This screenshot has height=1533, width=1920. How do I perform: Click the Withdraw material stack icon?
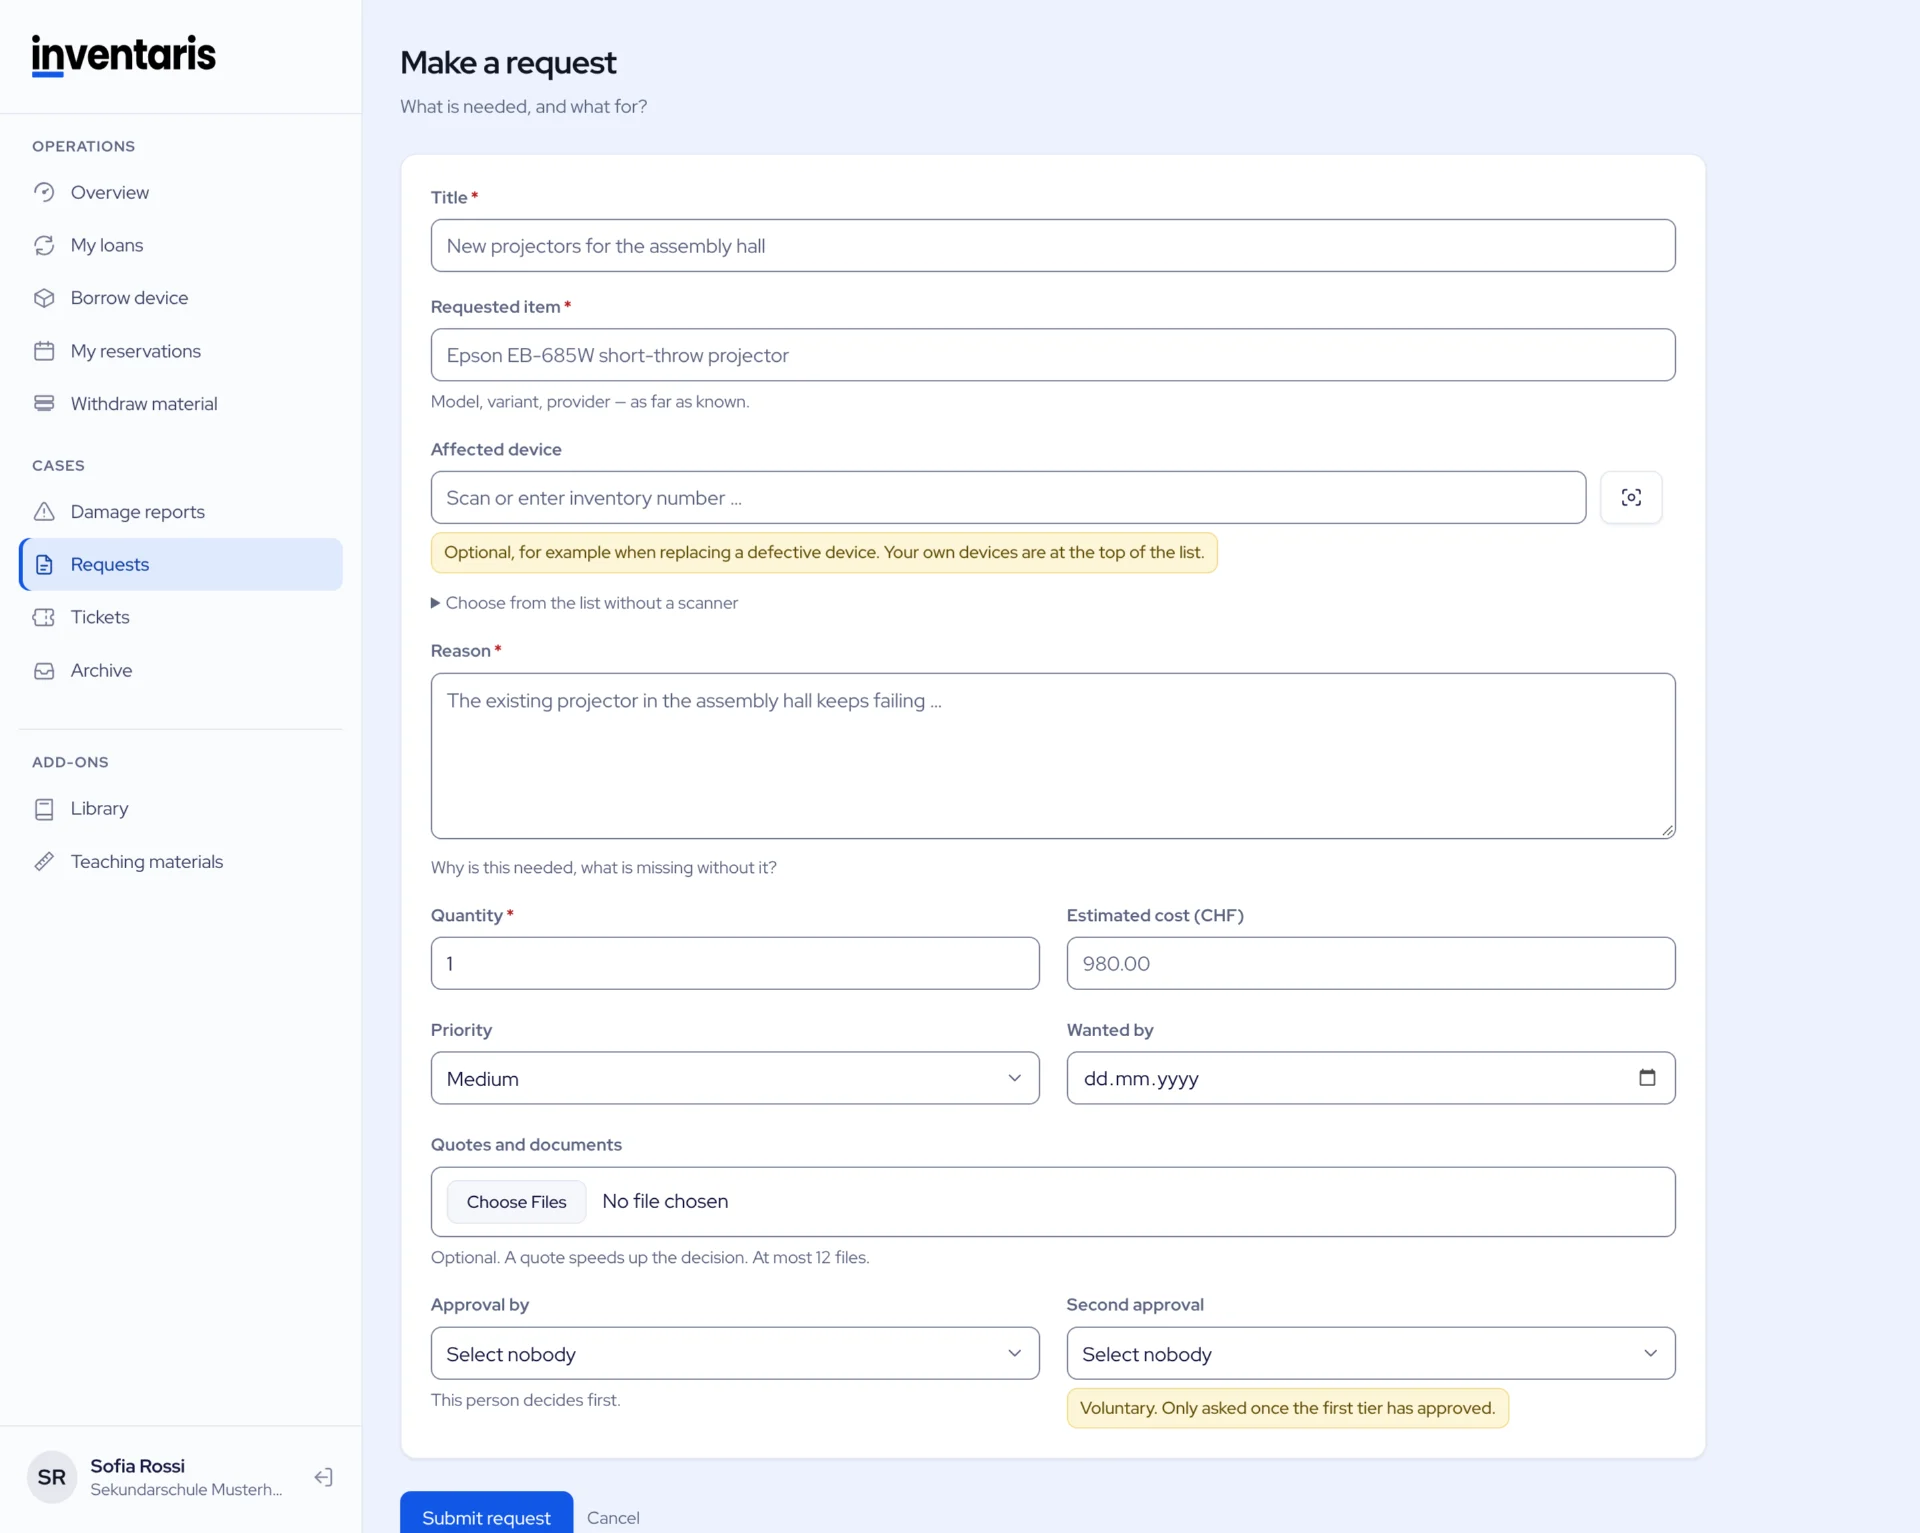pyautogui.click(x=44, y=404)
